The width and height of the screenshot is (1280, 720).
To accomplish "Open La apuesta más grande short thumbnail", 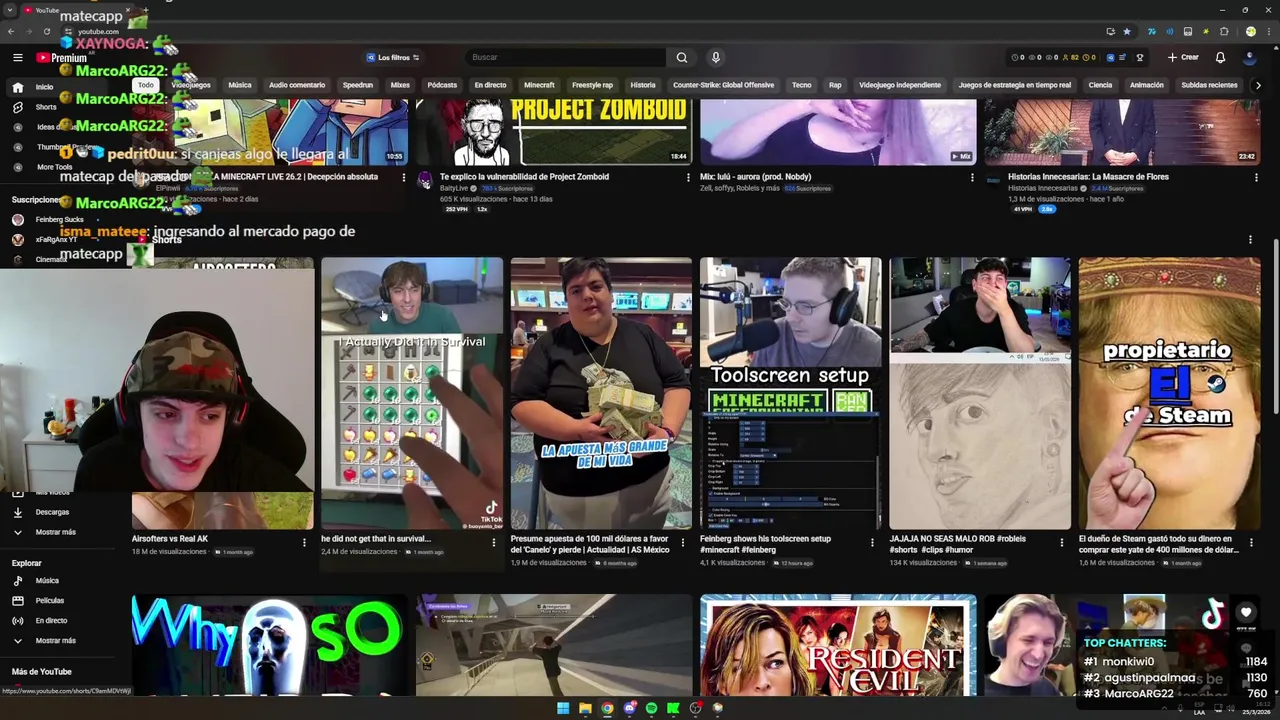I will (601, 393).
